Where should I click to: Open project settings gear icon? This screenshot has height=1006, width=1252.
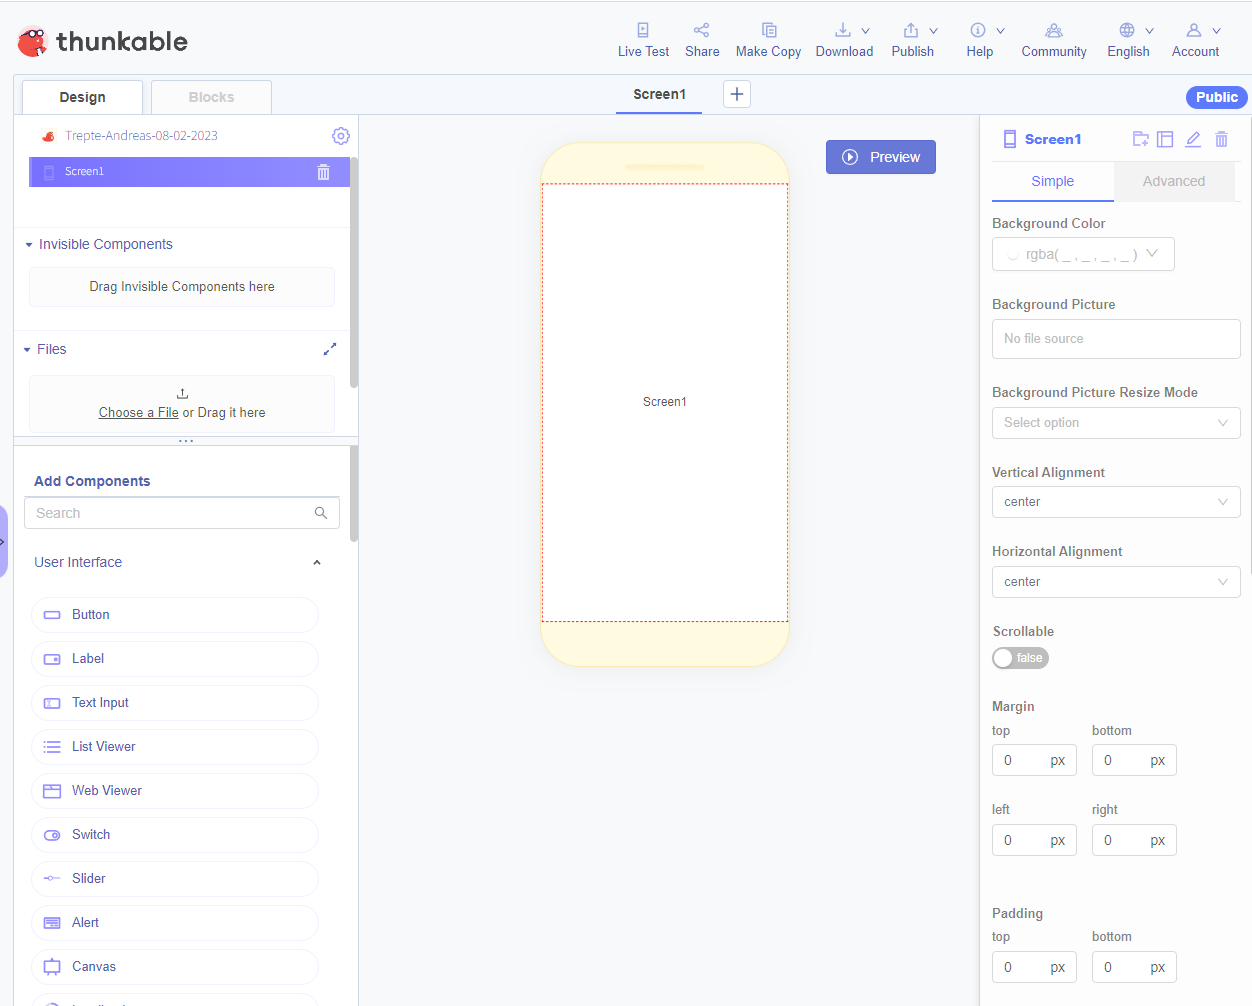(x=341, y=136)
